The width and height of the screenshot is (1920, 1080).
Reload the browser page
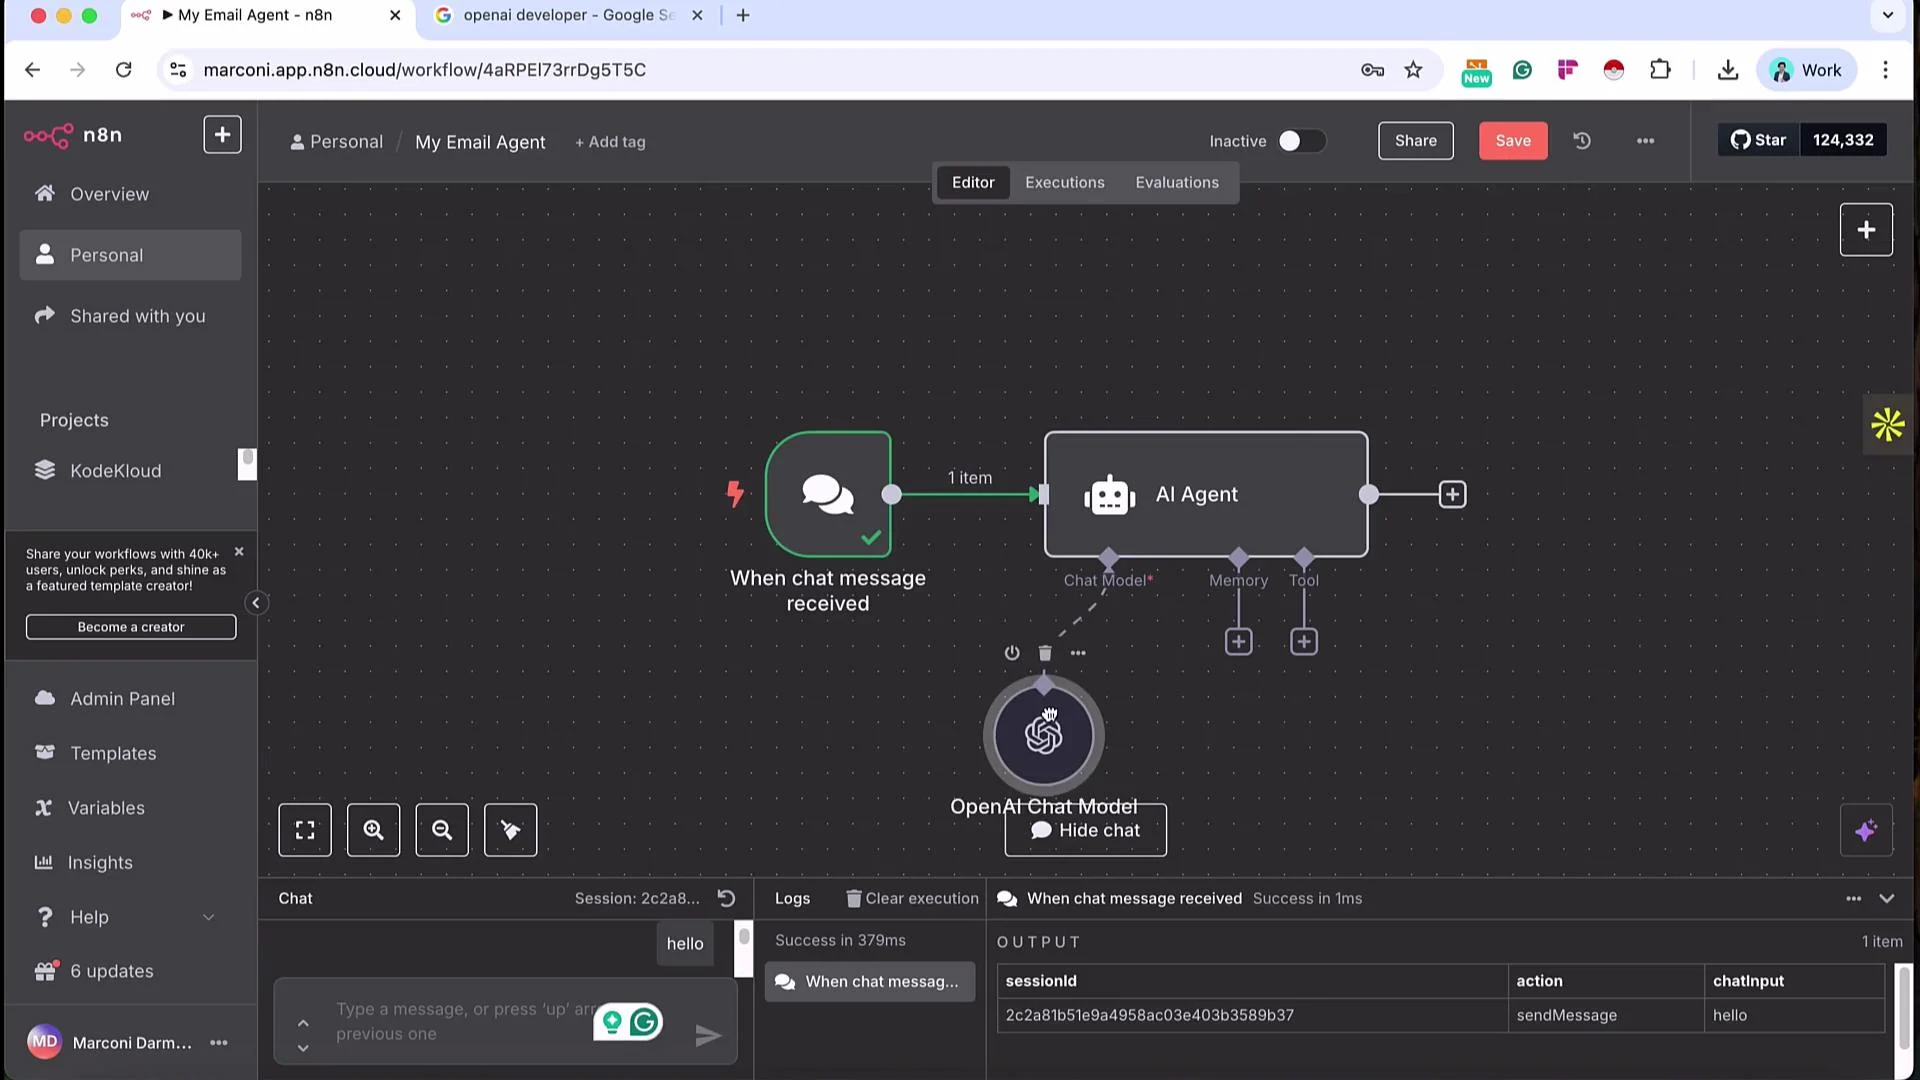123,70
